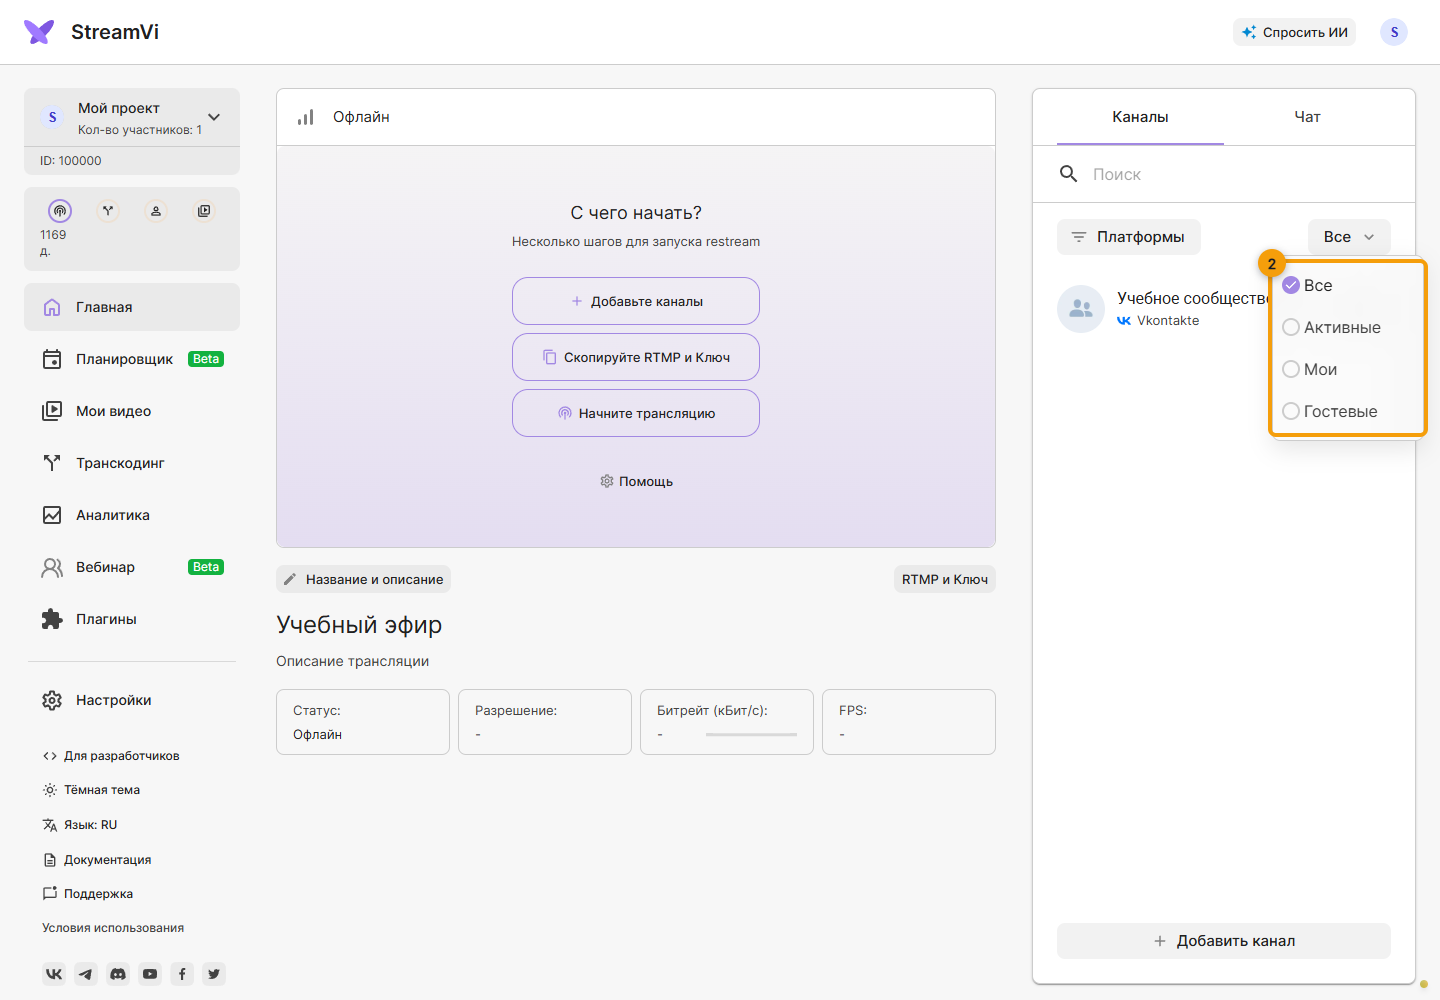Click Скопируйте RTMP и Ключ button
The image size is (1440, 1000).
click(x=636, y=357)
